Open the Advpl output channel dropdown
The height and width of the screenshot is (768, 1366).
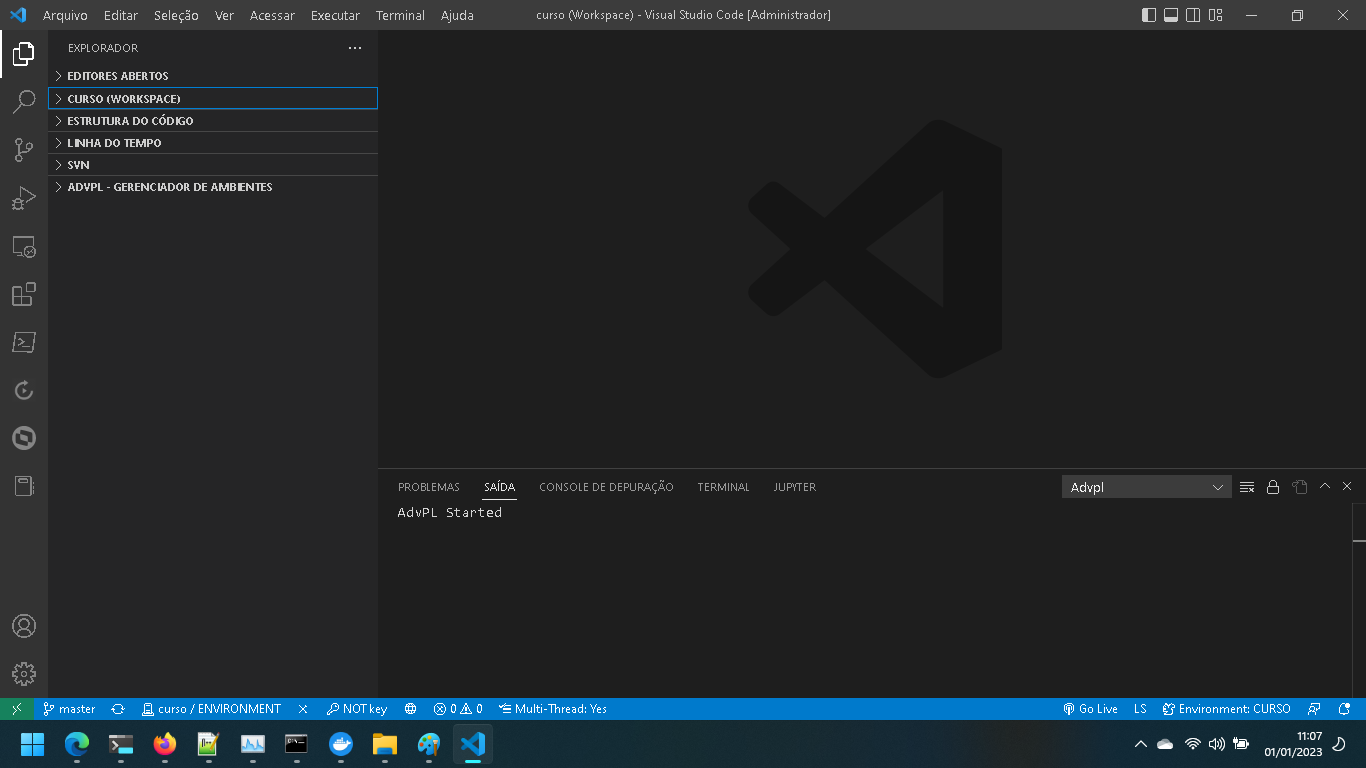(1147, 487)
